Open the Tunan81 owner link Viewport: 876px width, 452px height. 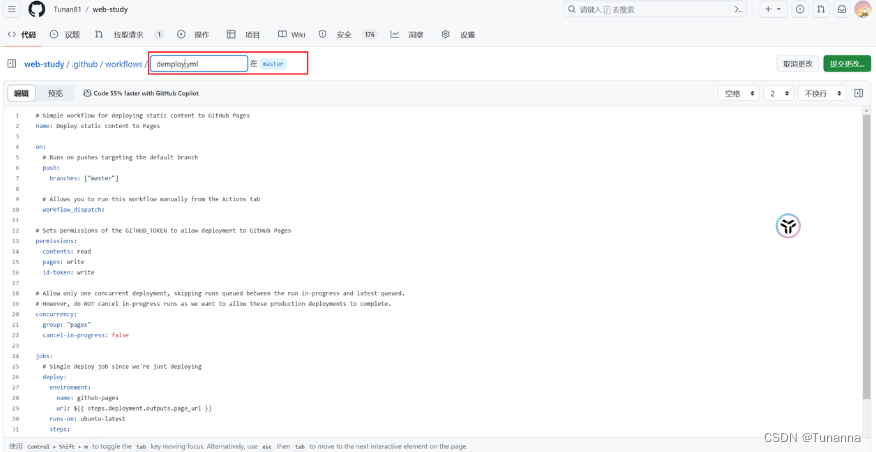(x=67, y=9)
